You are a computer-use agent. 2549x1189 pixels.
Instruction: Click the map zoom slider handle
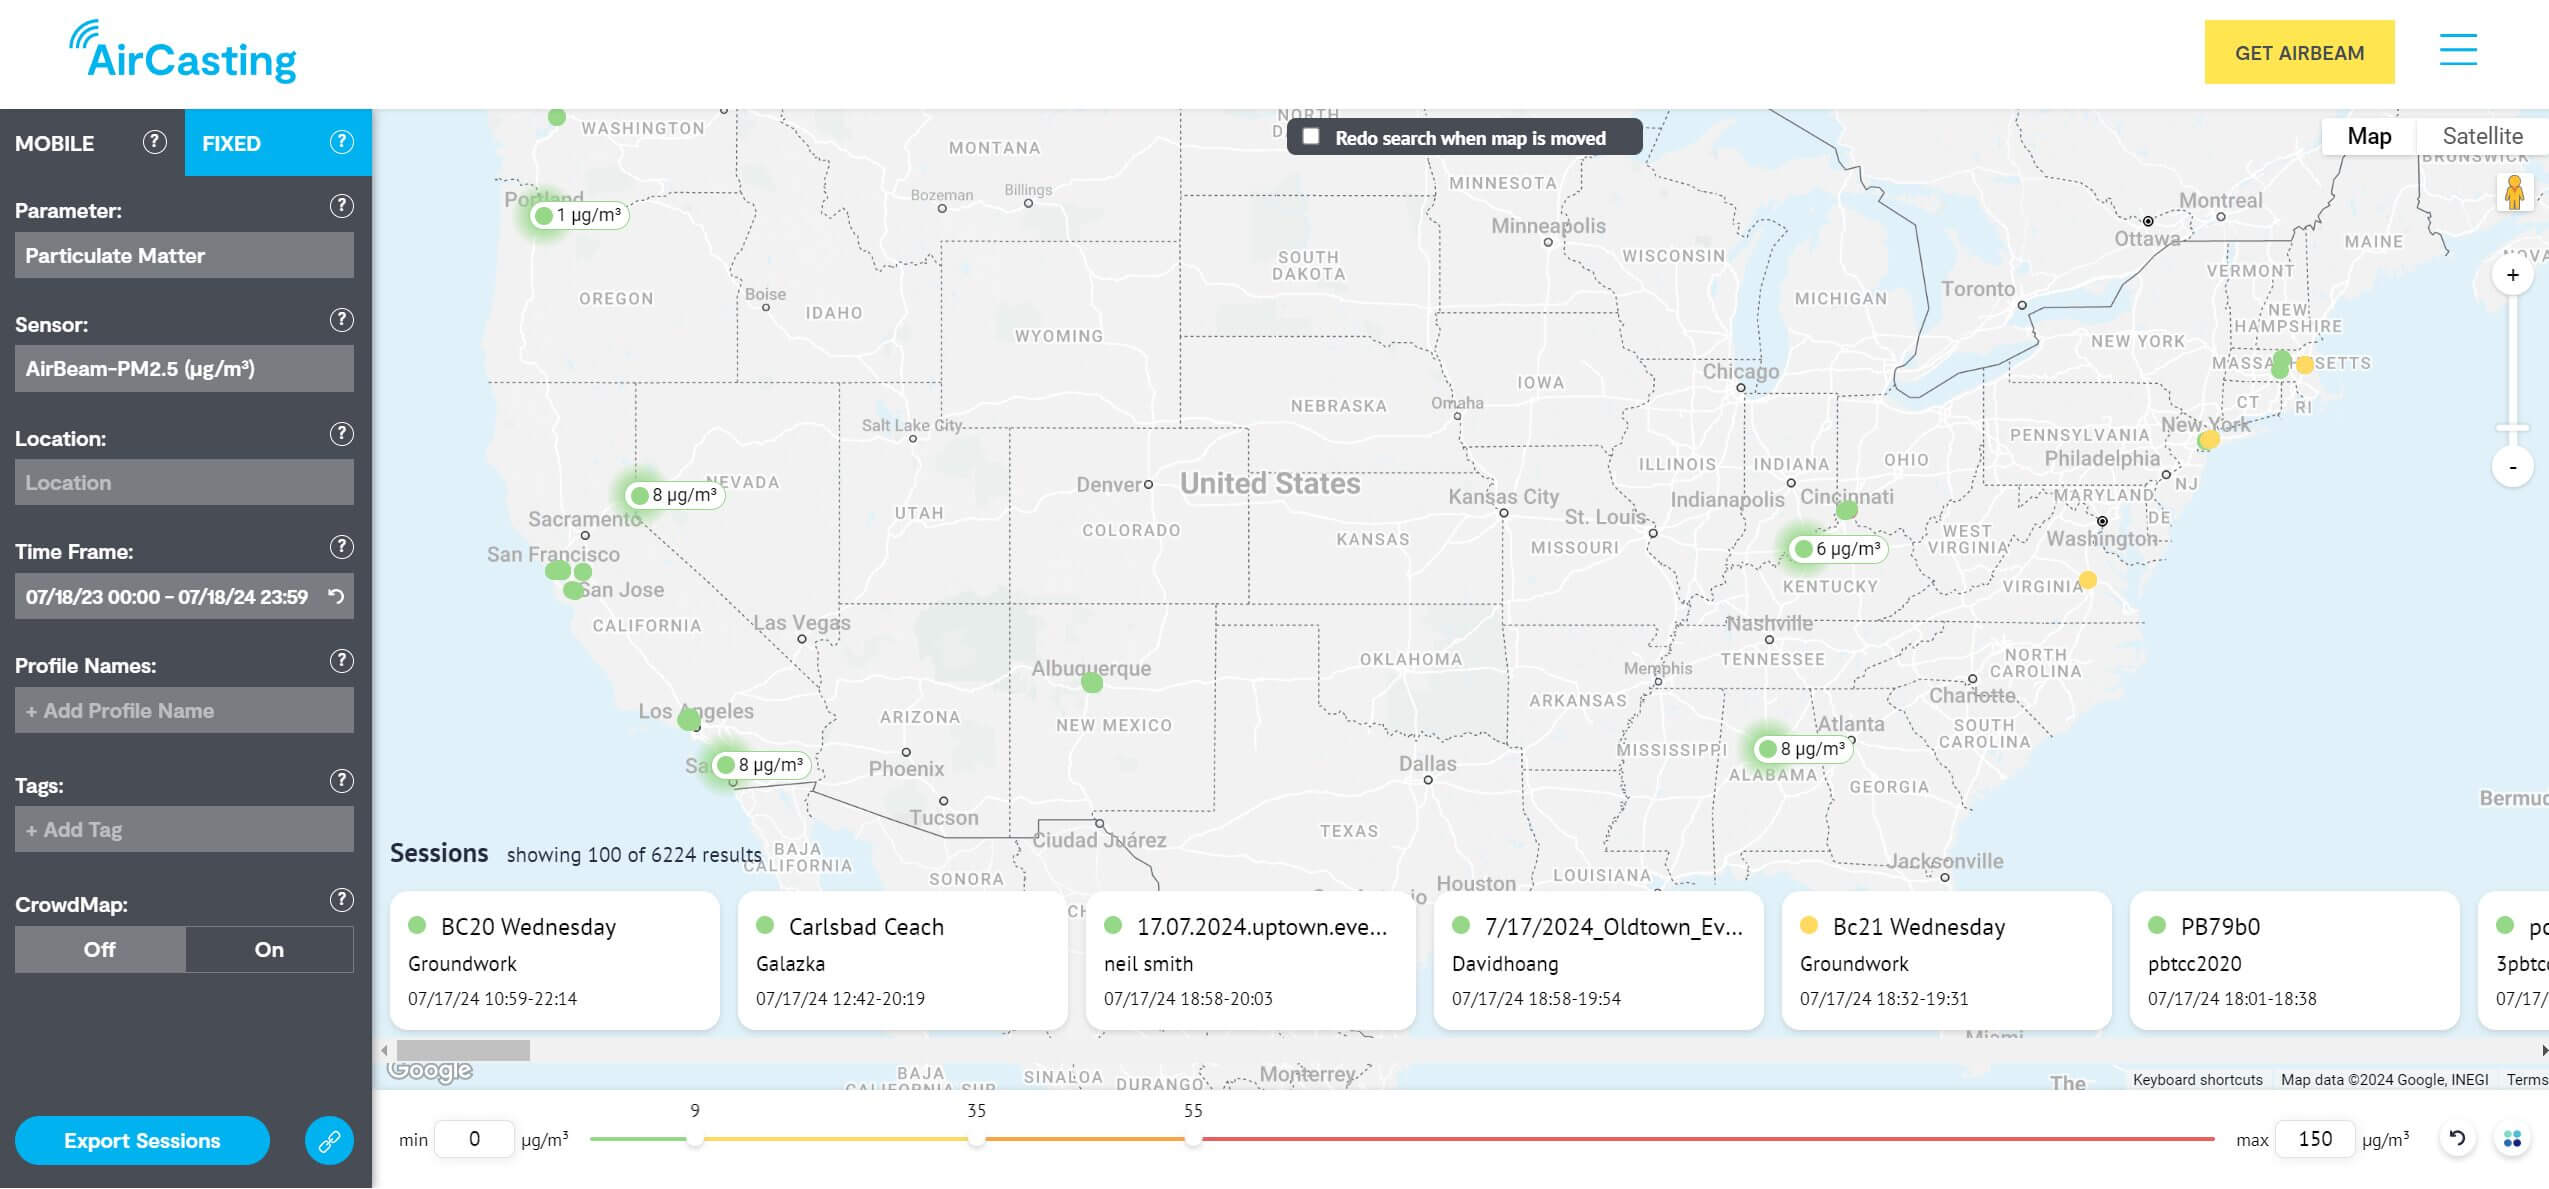2512,428
